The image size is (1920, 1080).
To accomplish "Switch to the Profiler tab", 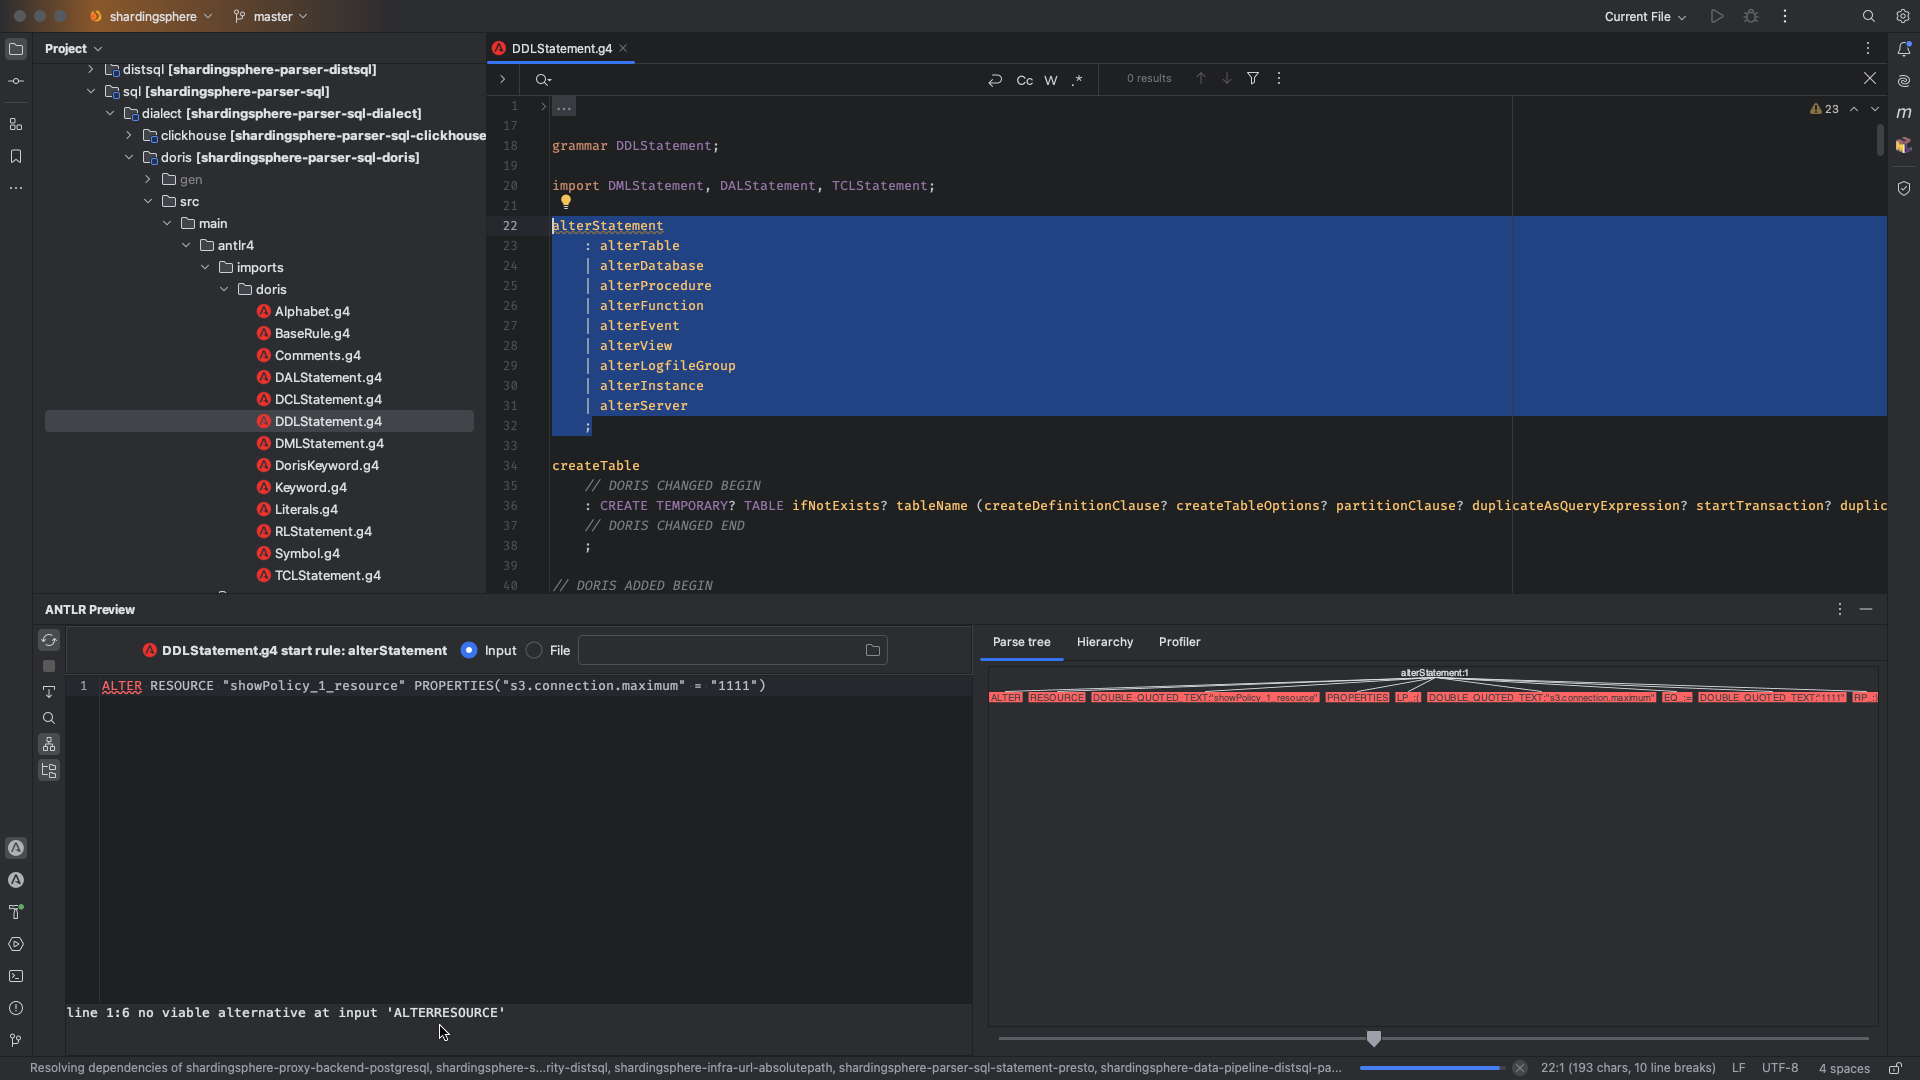I will [x=1179, y=642].
